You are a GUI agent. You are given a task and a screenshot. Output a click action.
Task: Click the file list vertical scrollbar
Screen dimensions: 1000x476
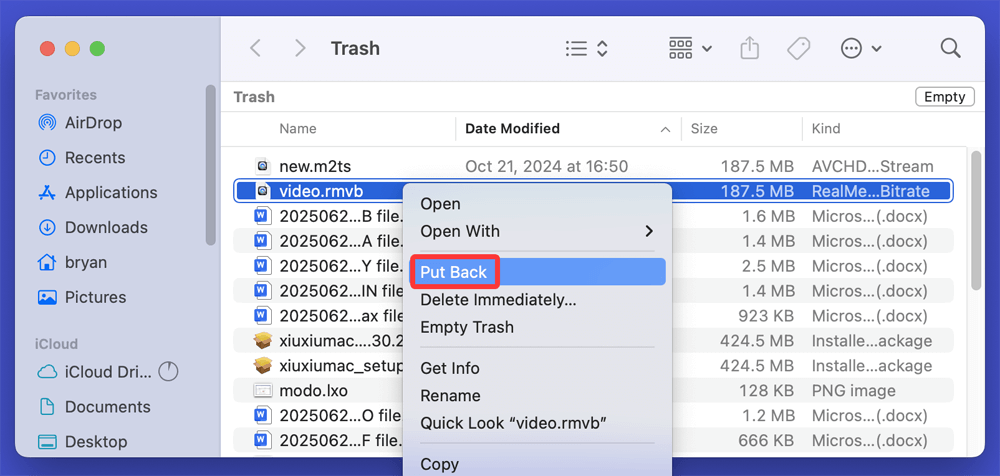click(976, 220)
